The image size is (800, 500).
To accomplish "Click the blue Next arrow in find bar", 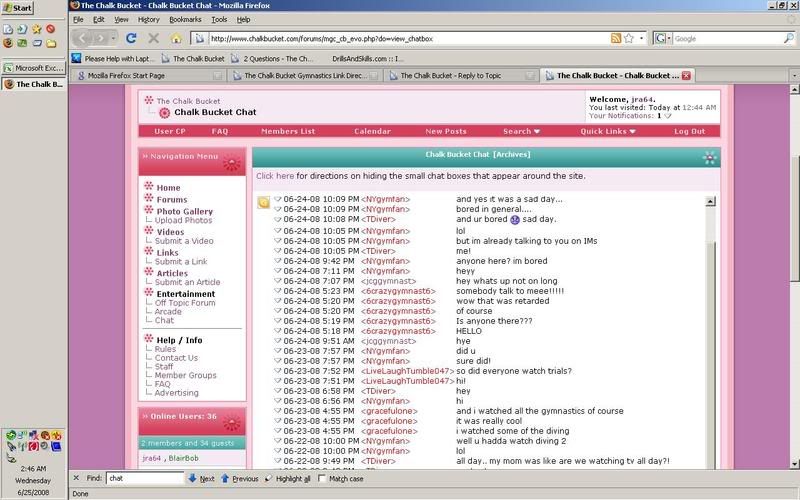I will click(x=192, y=478).
